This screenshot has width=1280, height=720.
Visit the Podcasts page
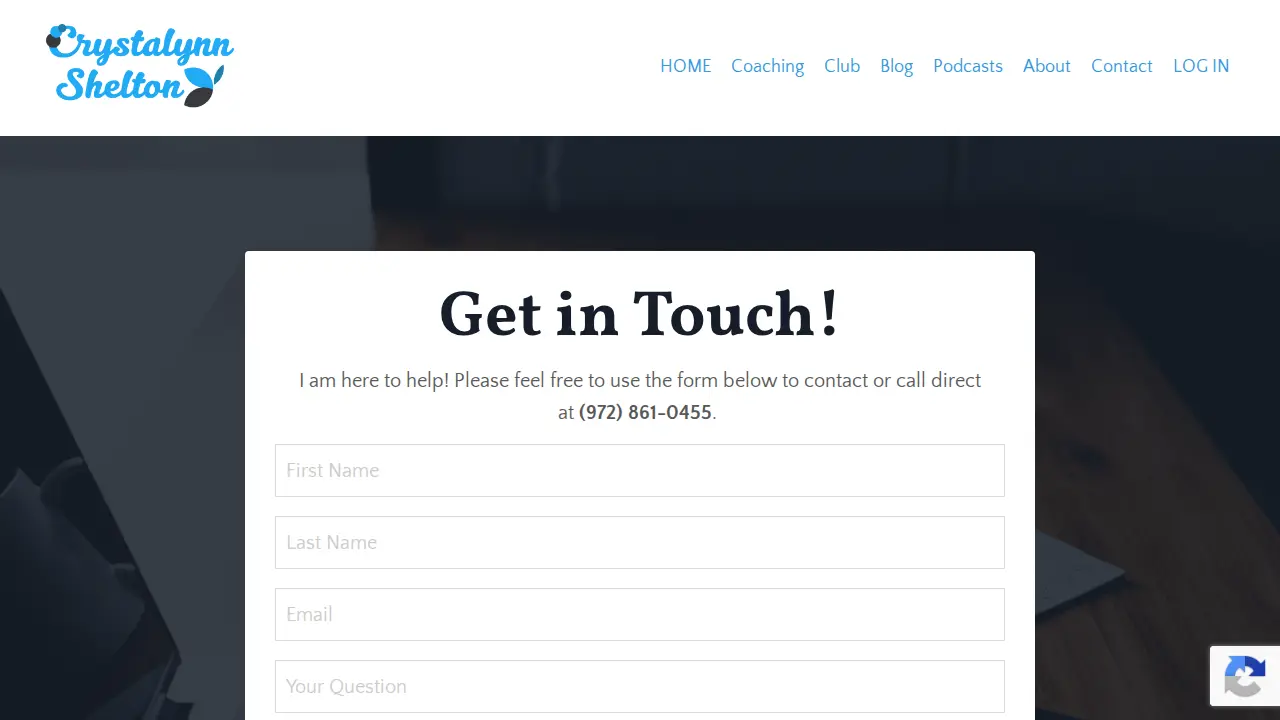pyautogui.click(x=968, y=66)
